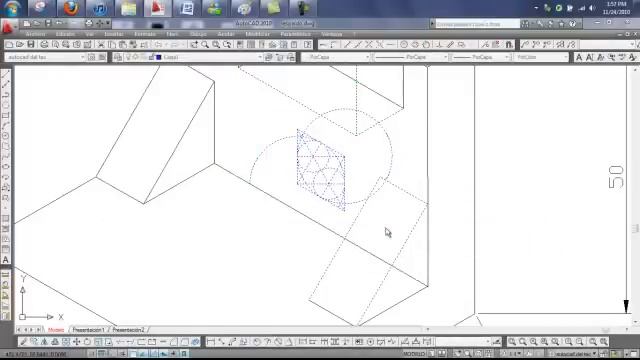640x360 pixels.
Task: Click Plot printer icon in Standard toolbar
Action: pyautogui.click(x=44, y=44)
